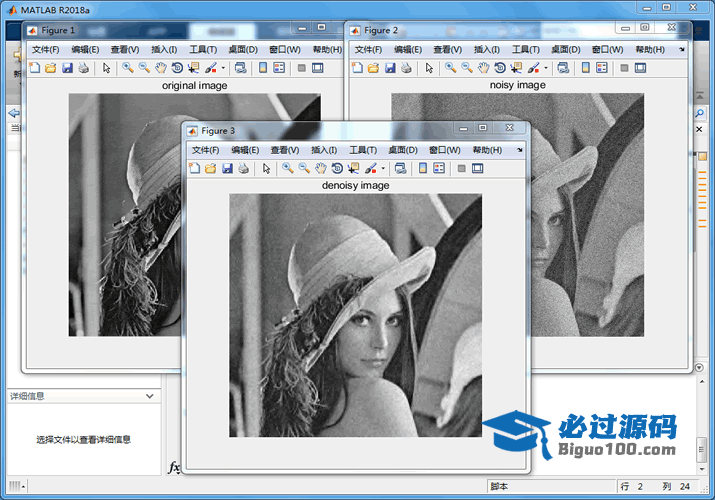Dock Figure 3 using menu bar arrow

click(x=520, y=150)
